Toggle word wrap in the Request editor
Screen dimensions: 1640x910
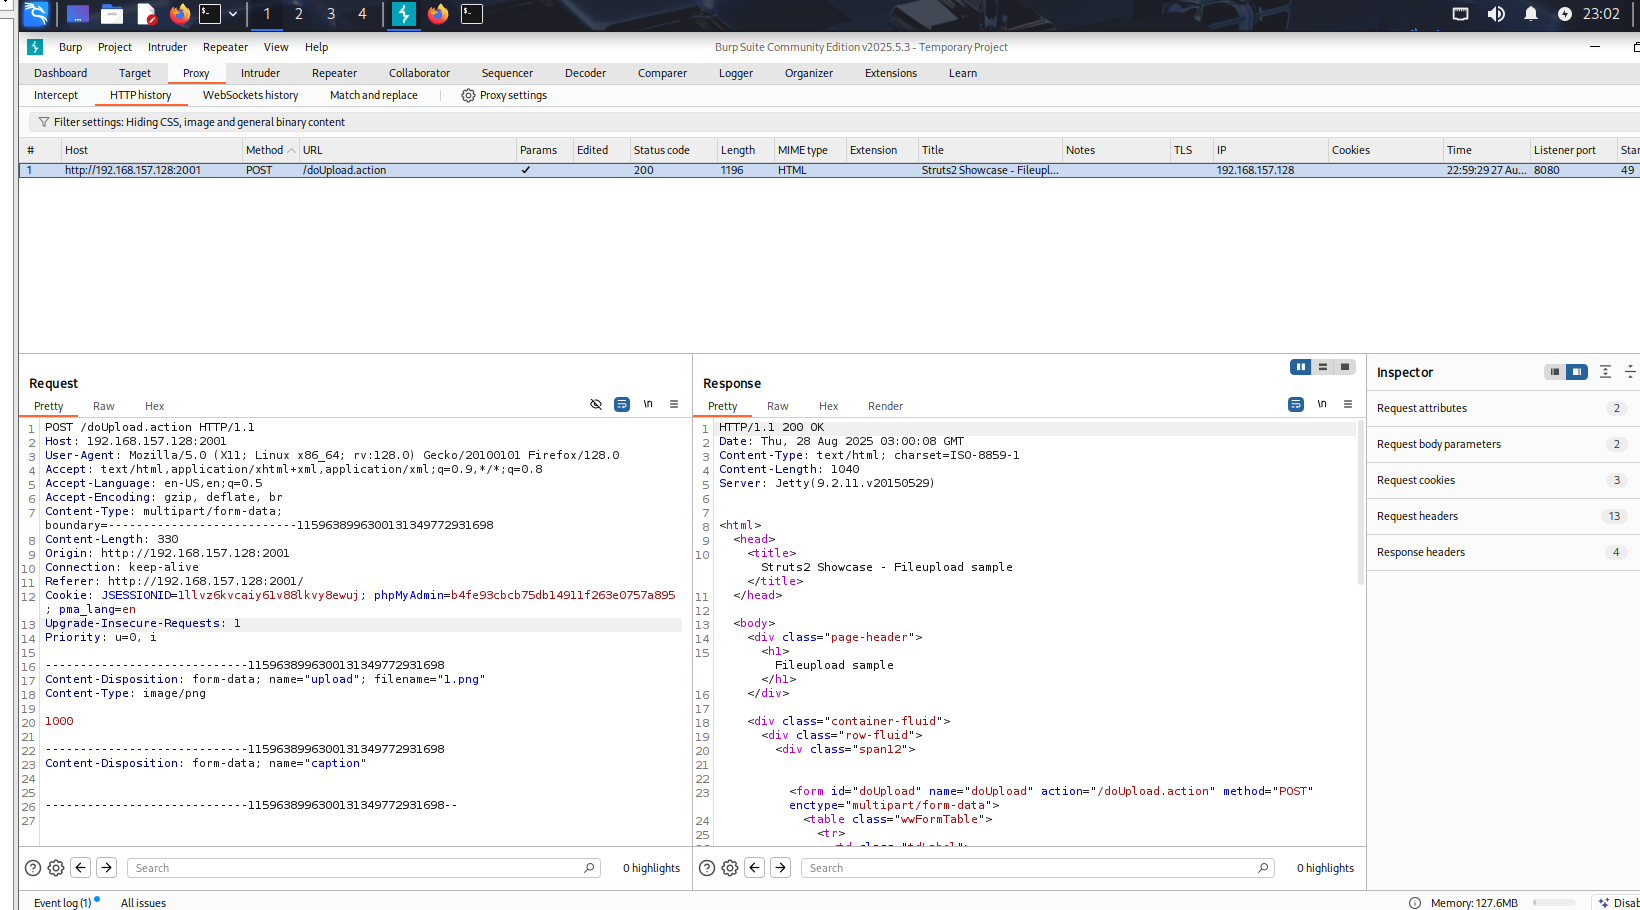pos(622,404)
